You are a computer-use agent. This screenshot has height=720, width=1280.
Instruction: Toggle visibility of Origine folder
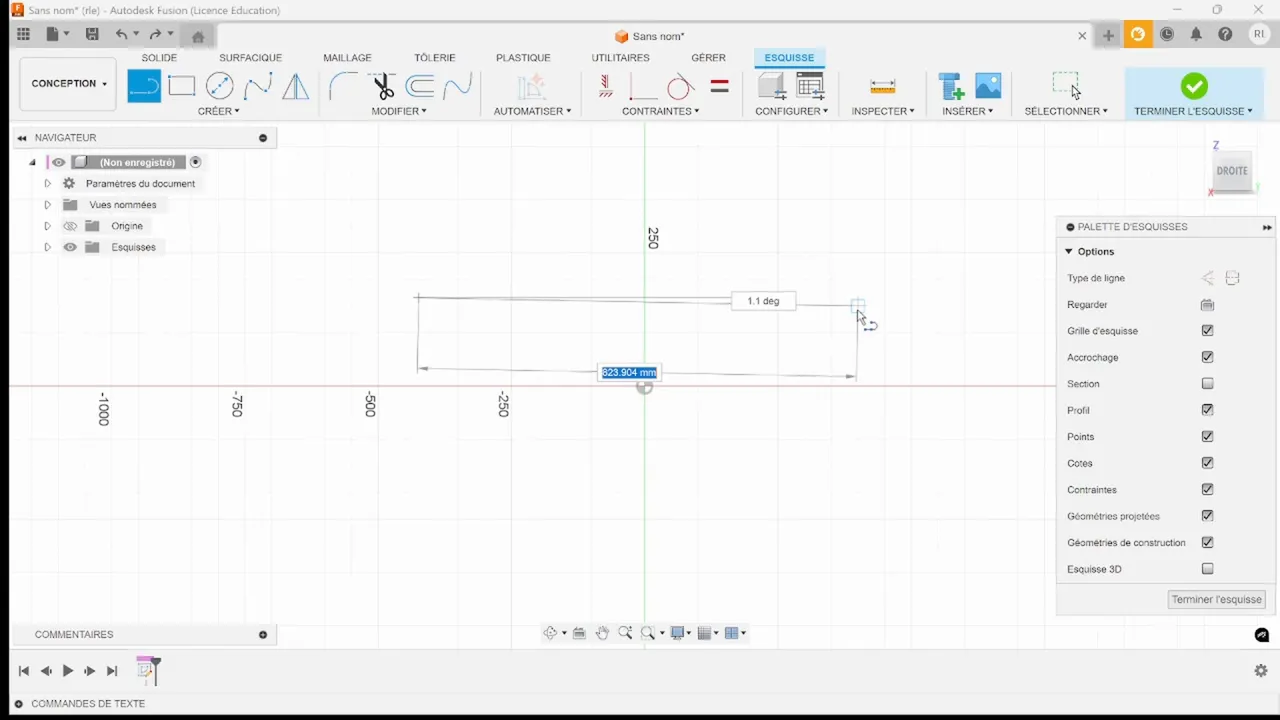(x=70, y=226)
